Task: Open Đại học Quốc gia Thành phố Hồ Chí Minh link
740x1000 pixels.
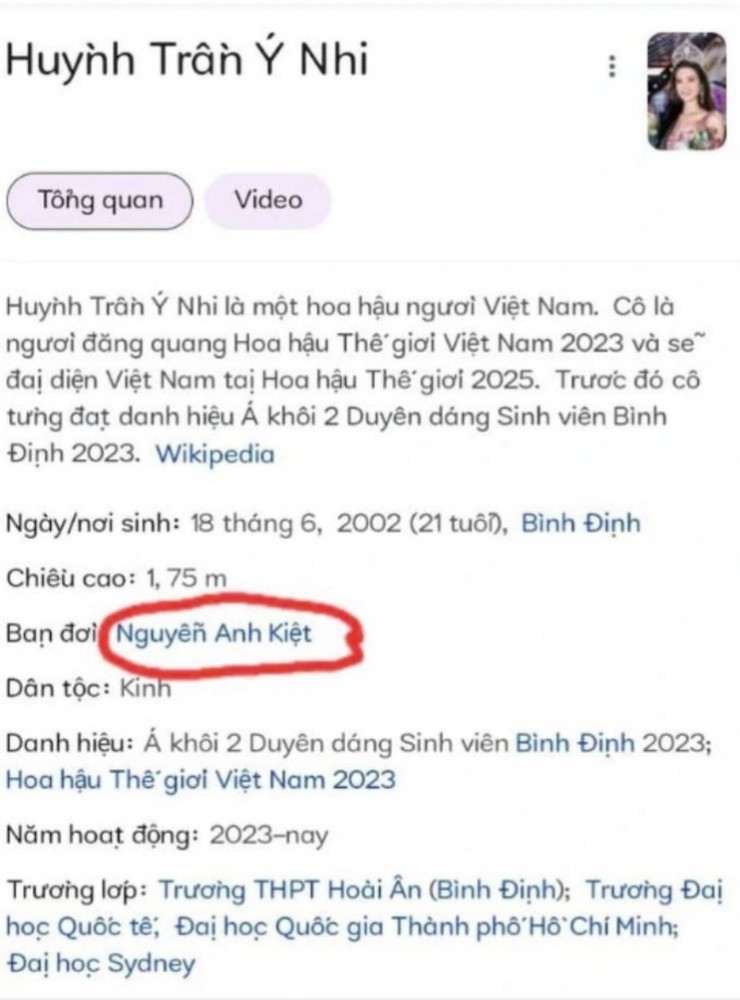Action: point(426,926)
